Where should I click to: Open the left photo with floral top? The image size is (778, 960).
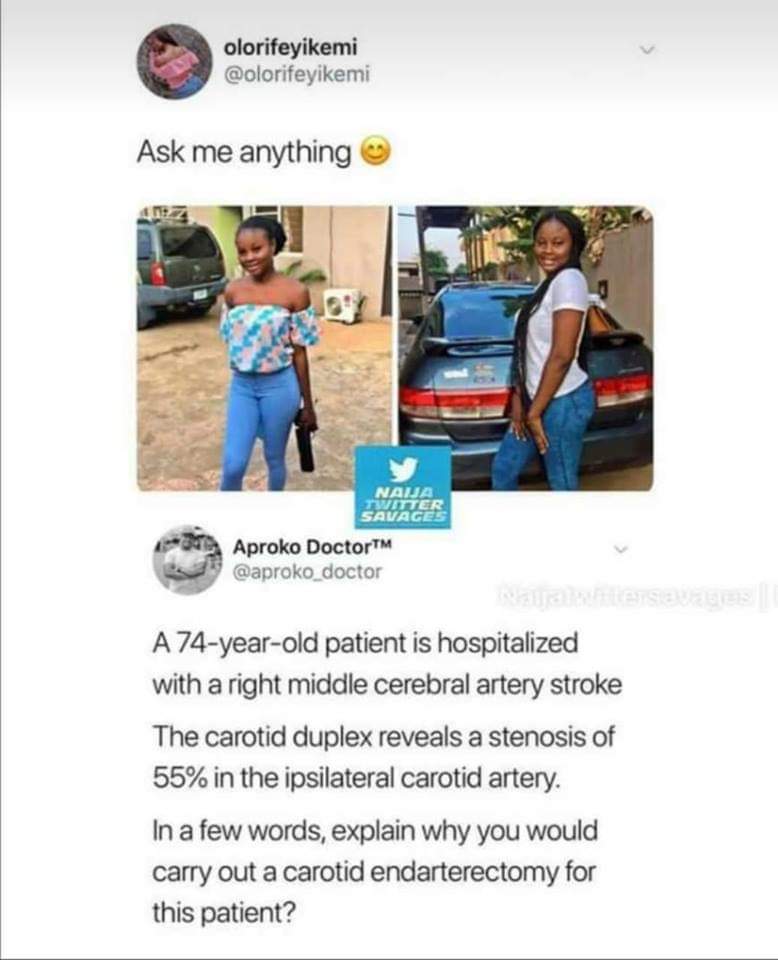(x=264, y=348)
